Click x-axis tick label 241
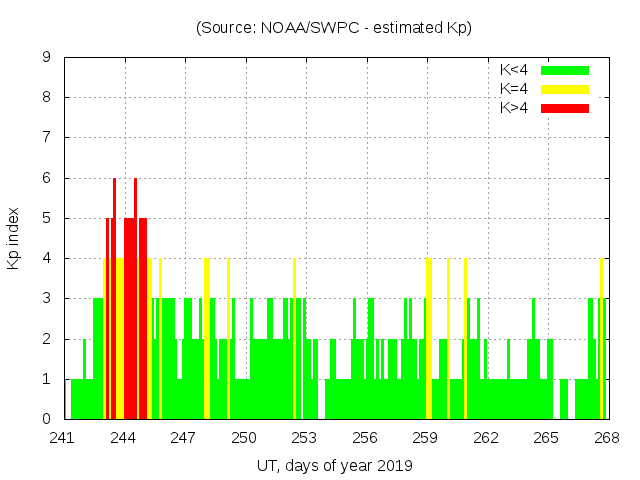The width and height of the screenshot is (640, 480). click(63, 438)
